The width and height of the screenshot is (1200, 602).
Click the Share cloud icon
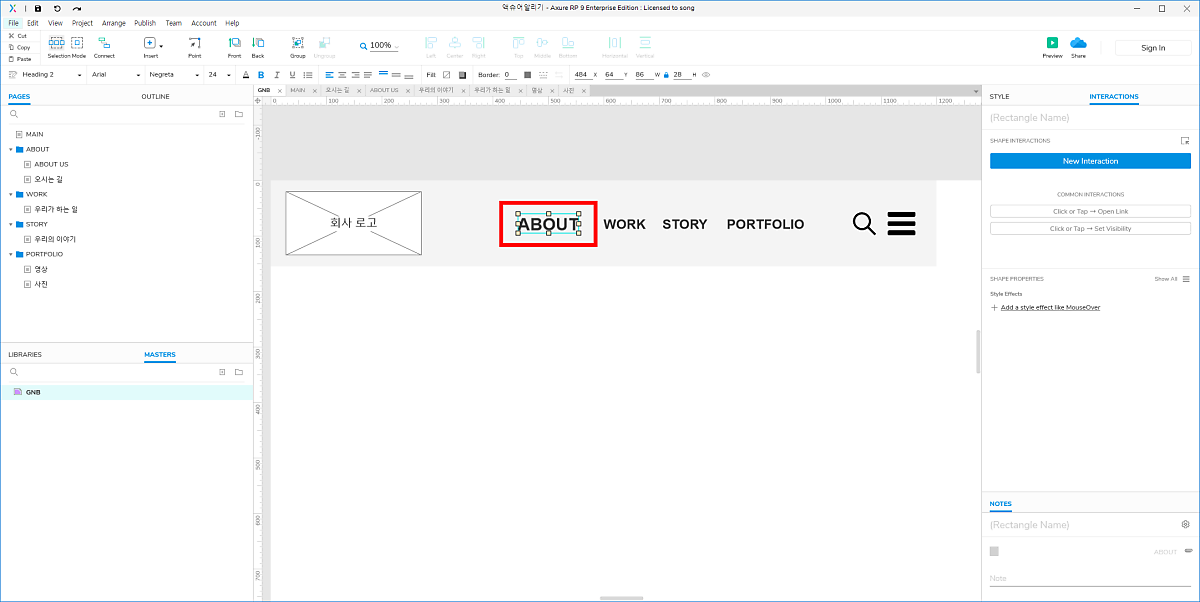(x=1078, y=43)
